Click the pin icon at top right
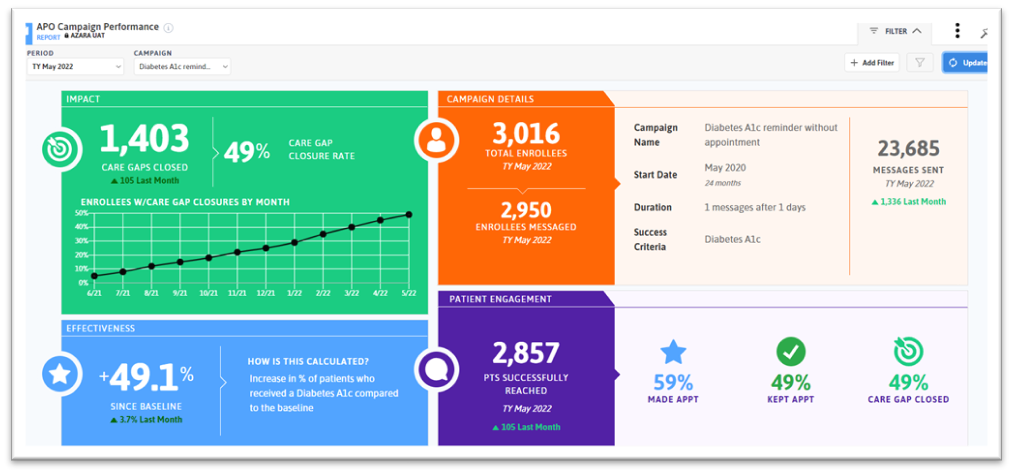 pos(984,33)
